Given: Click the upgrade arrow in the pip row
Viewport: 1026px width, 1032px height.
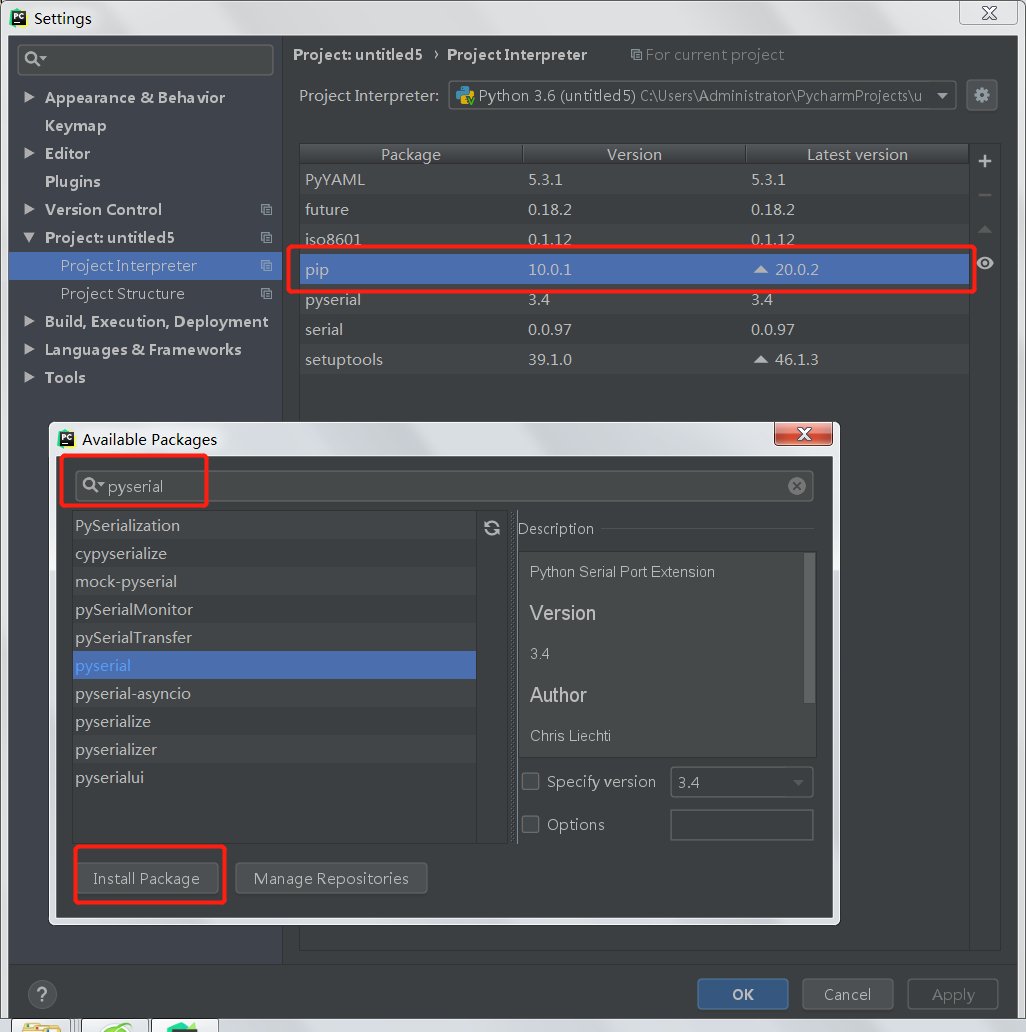Looking at the screenshot, I should click(x=761, y=269).
